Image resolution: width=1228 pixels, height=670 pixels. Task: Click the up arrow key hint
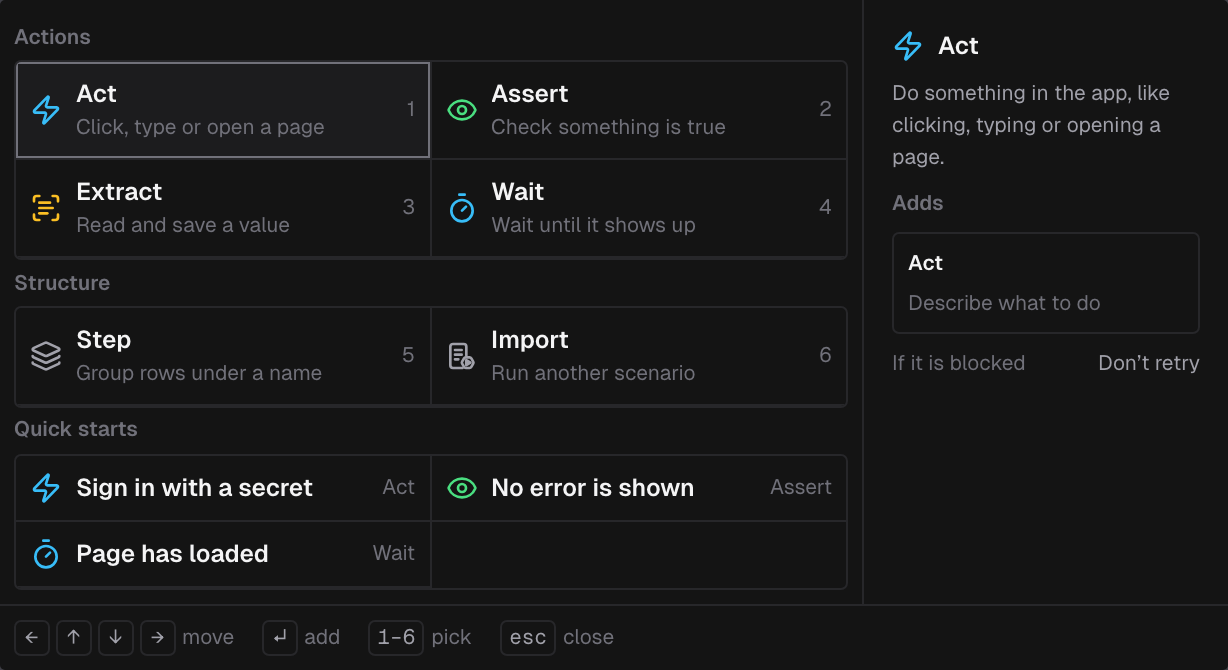pyautogui.click(x=74, y=637)
